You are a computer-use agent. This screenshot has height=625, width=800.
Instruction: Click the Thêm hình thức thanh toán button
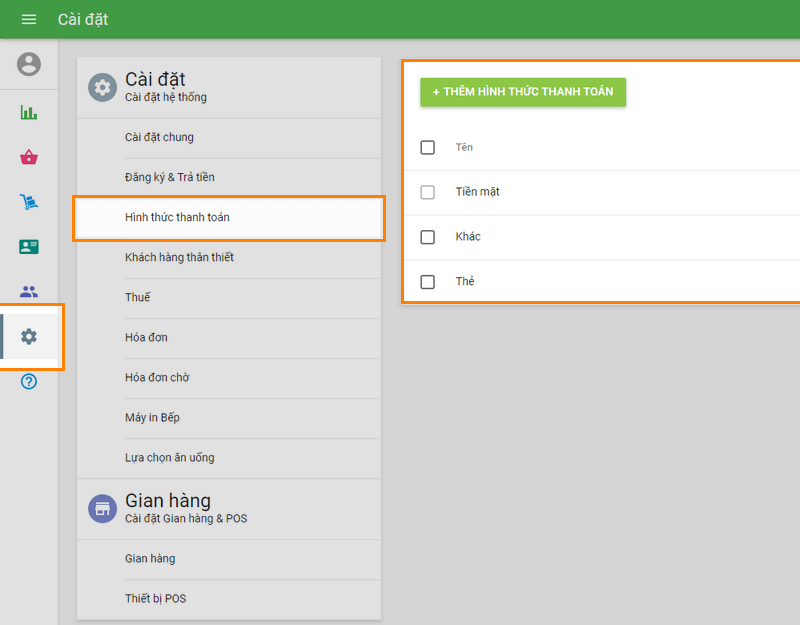[523, 92]
